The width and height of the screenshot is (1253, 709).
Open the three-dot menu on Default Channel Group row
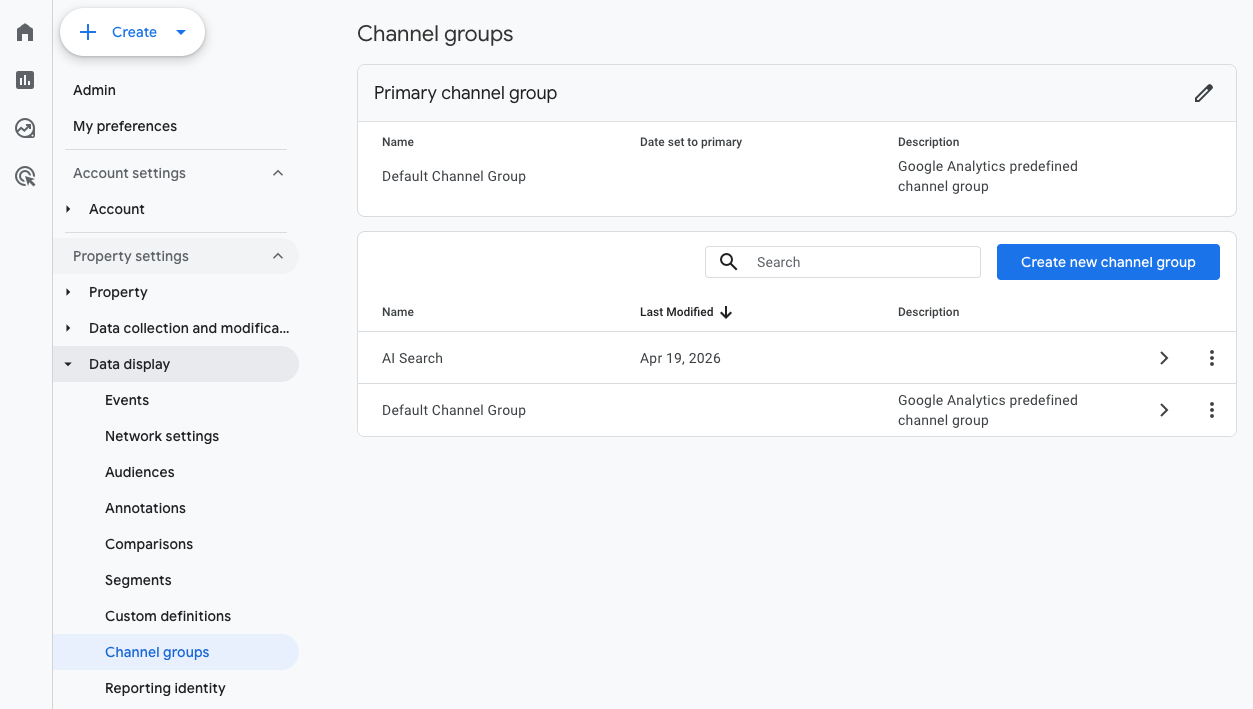[x=1211, y=409]
